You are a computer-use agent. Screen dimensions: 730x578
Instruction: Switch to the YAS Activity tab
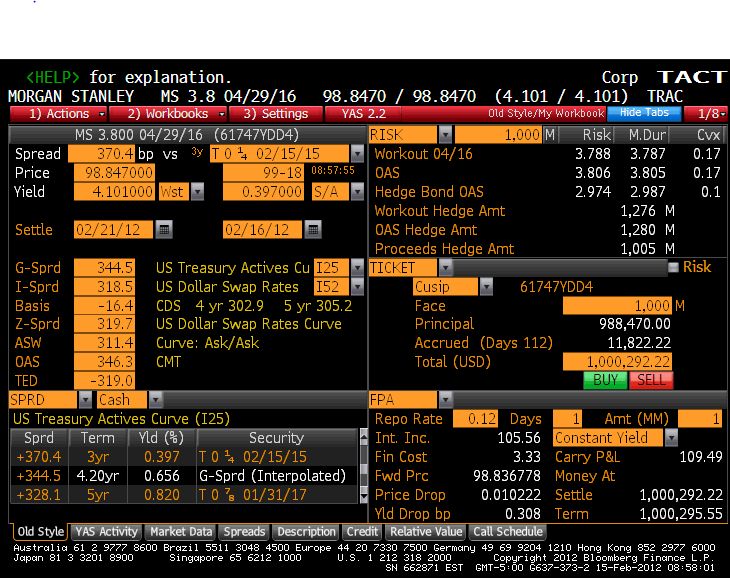tap(106, 531)
